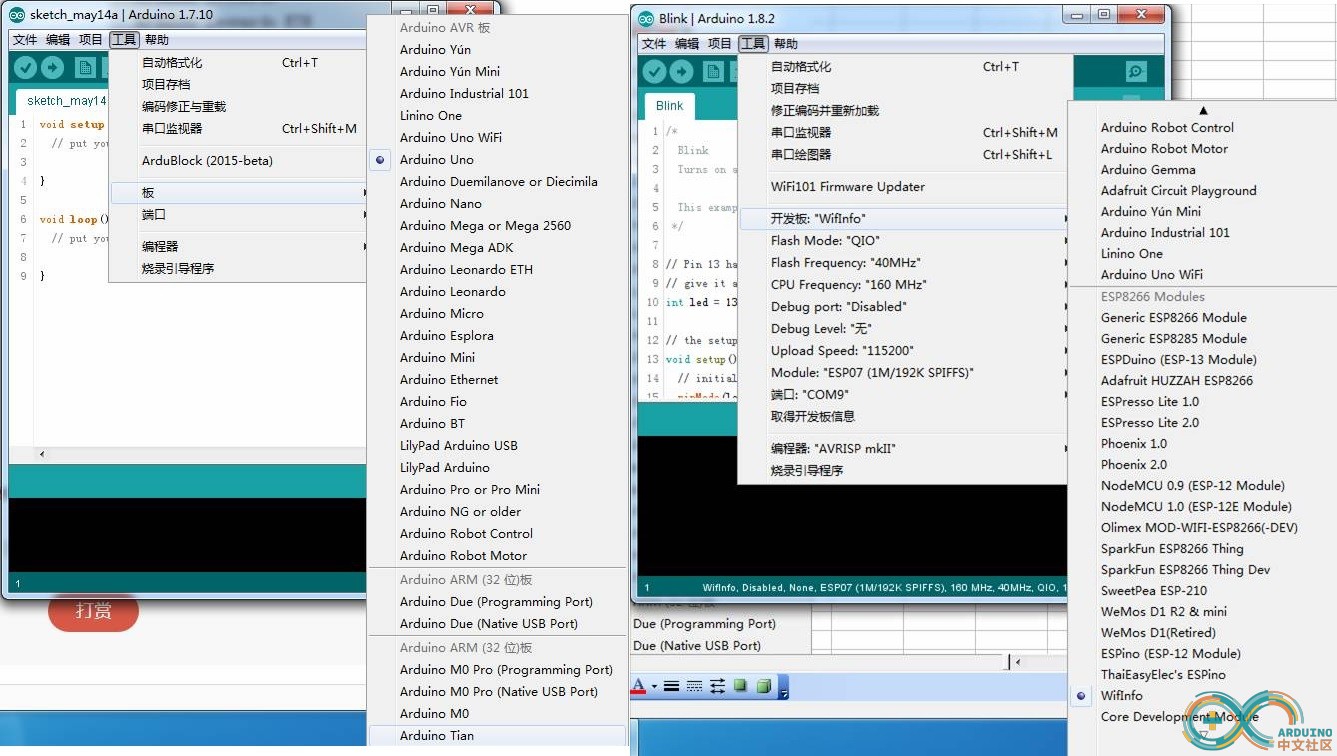
Task: Click New sketch icon in Arduino 1.7.10 window
Action: (86, 68)
